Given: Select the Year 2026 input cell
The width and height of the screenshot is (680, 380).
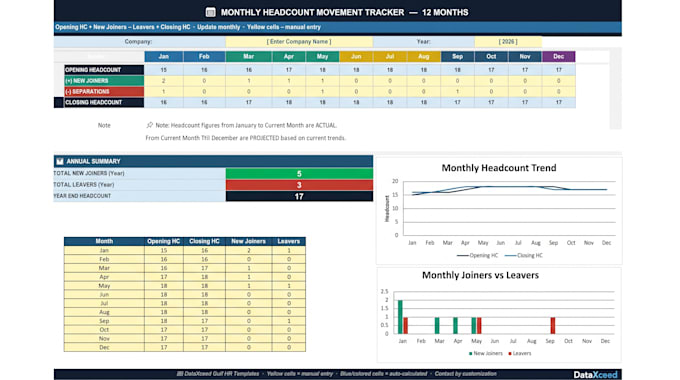Looking at the screenshot, I should point(508,42).
